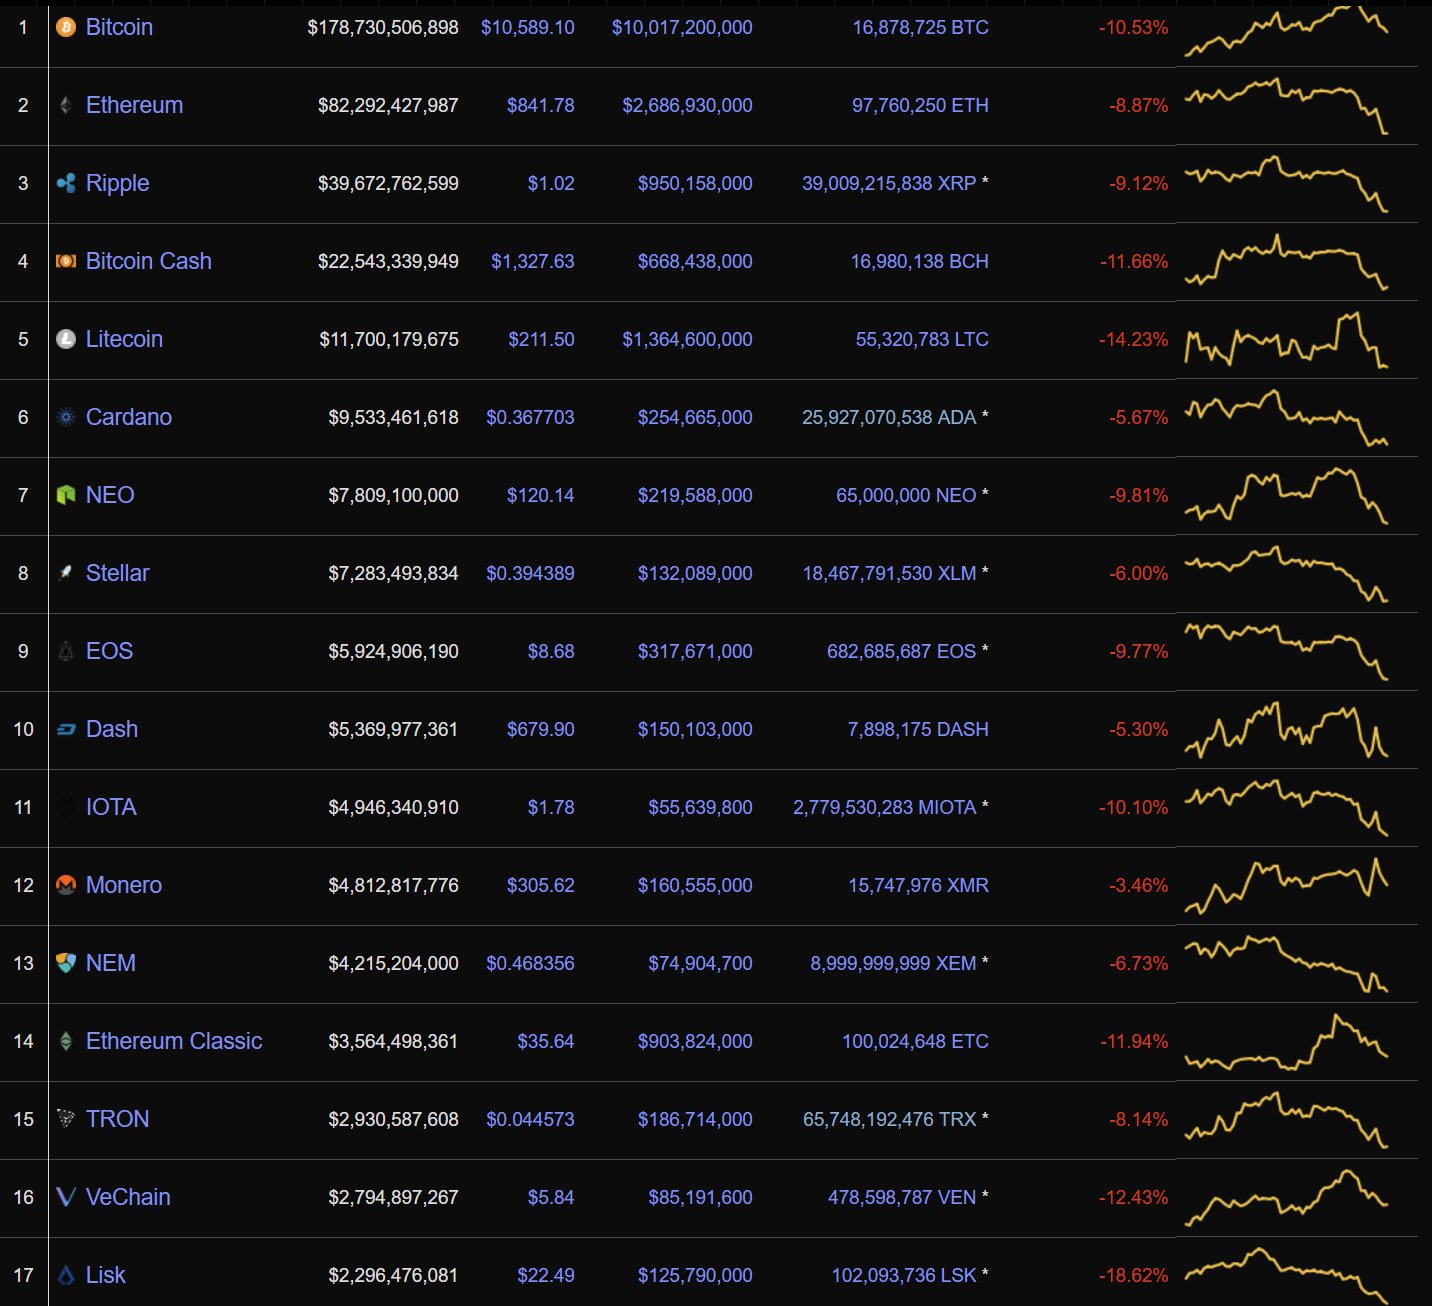Click Bitcoin's price link $10,589.10
Viewport: 1432px width, 1306px height.
click(x=528, y=27)
